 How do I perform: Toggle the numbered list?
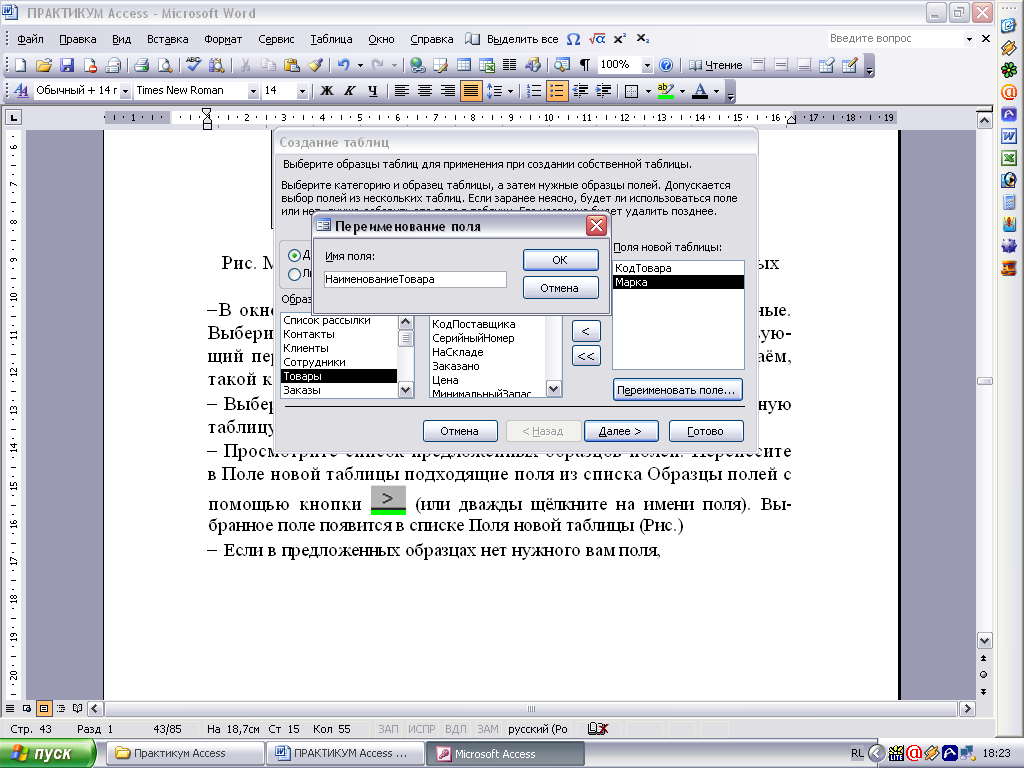pos(534,90)
